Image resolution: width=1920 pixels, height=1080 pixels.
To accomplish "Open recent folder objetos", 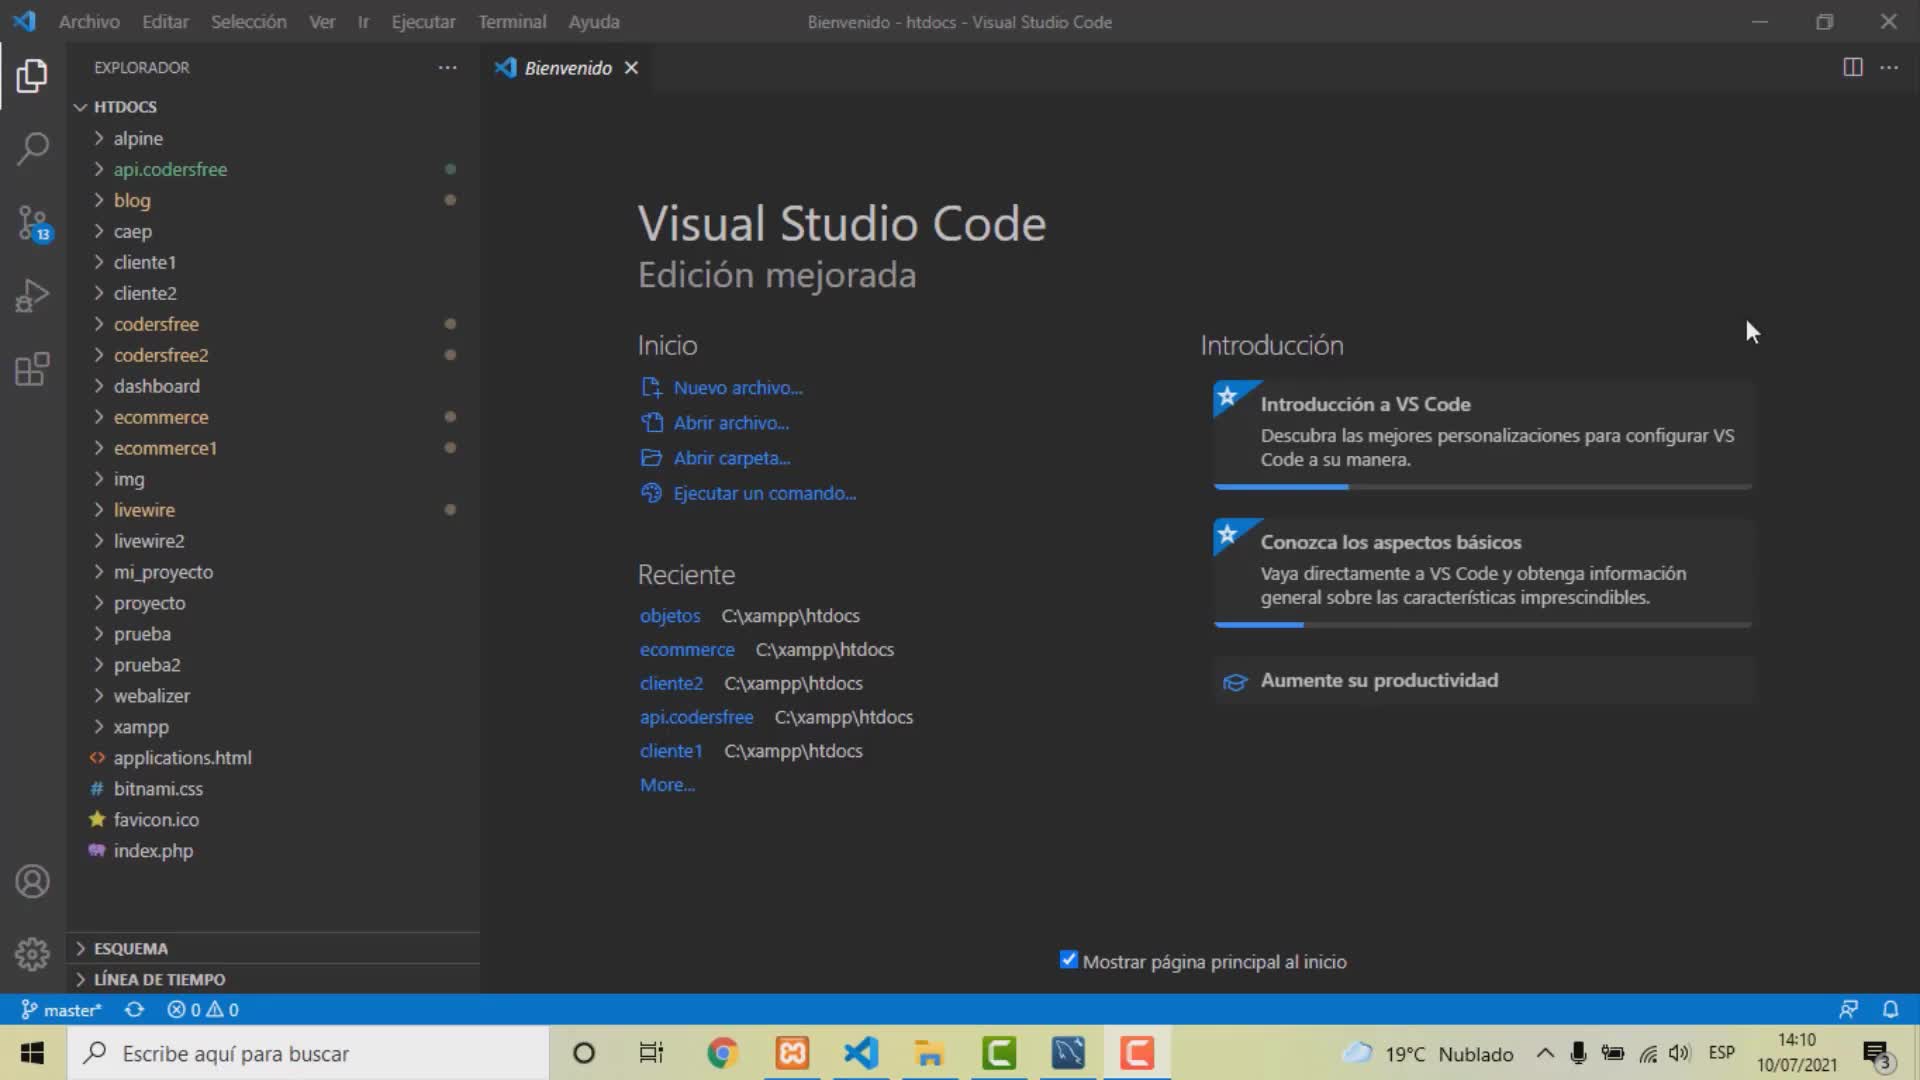I will [x=670, y=616].
